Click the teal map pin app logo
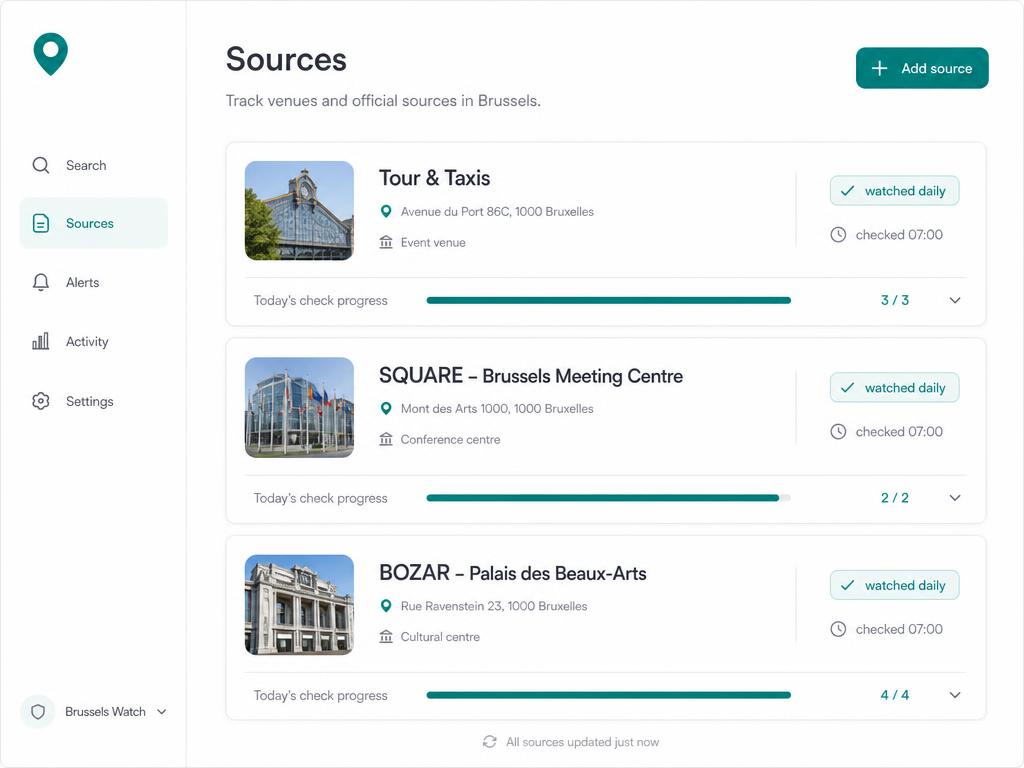Image resolution: width=1024 pixels, height=768 pixels. (x=50, y=54)
